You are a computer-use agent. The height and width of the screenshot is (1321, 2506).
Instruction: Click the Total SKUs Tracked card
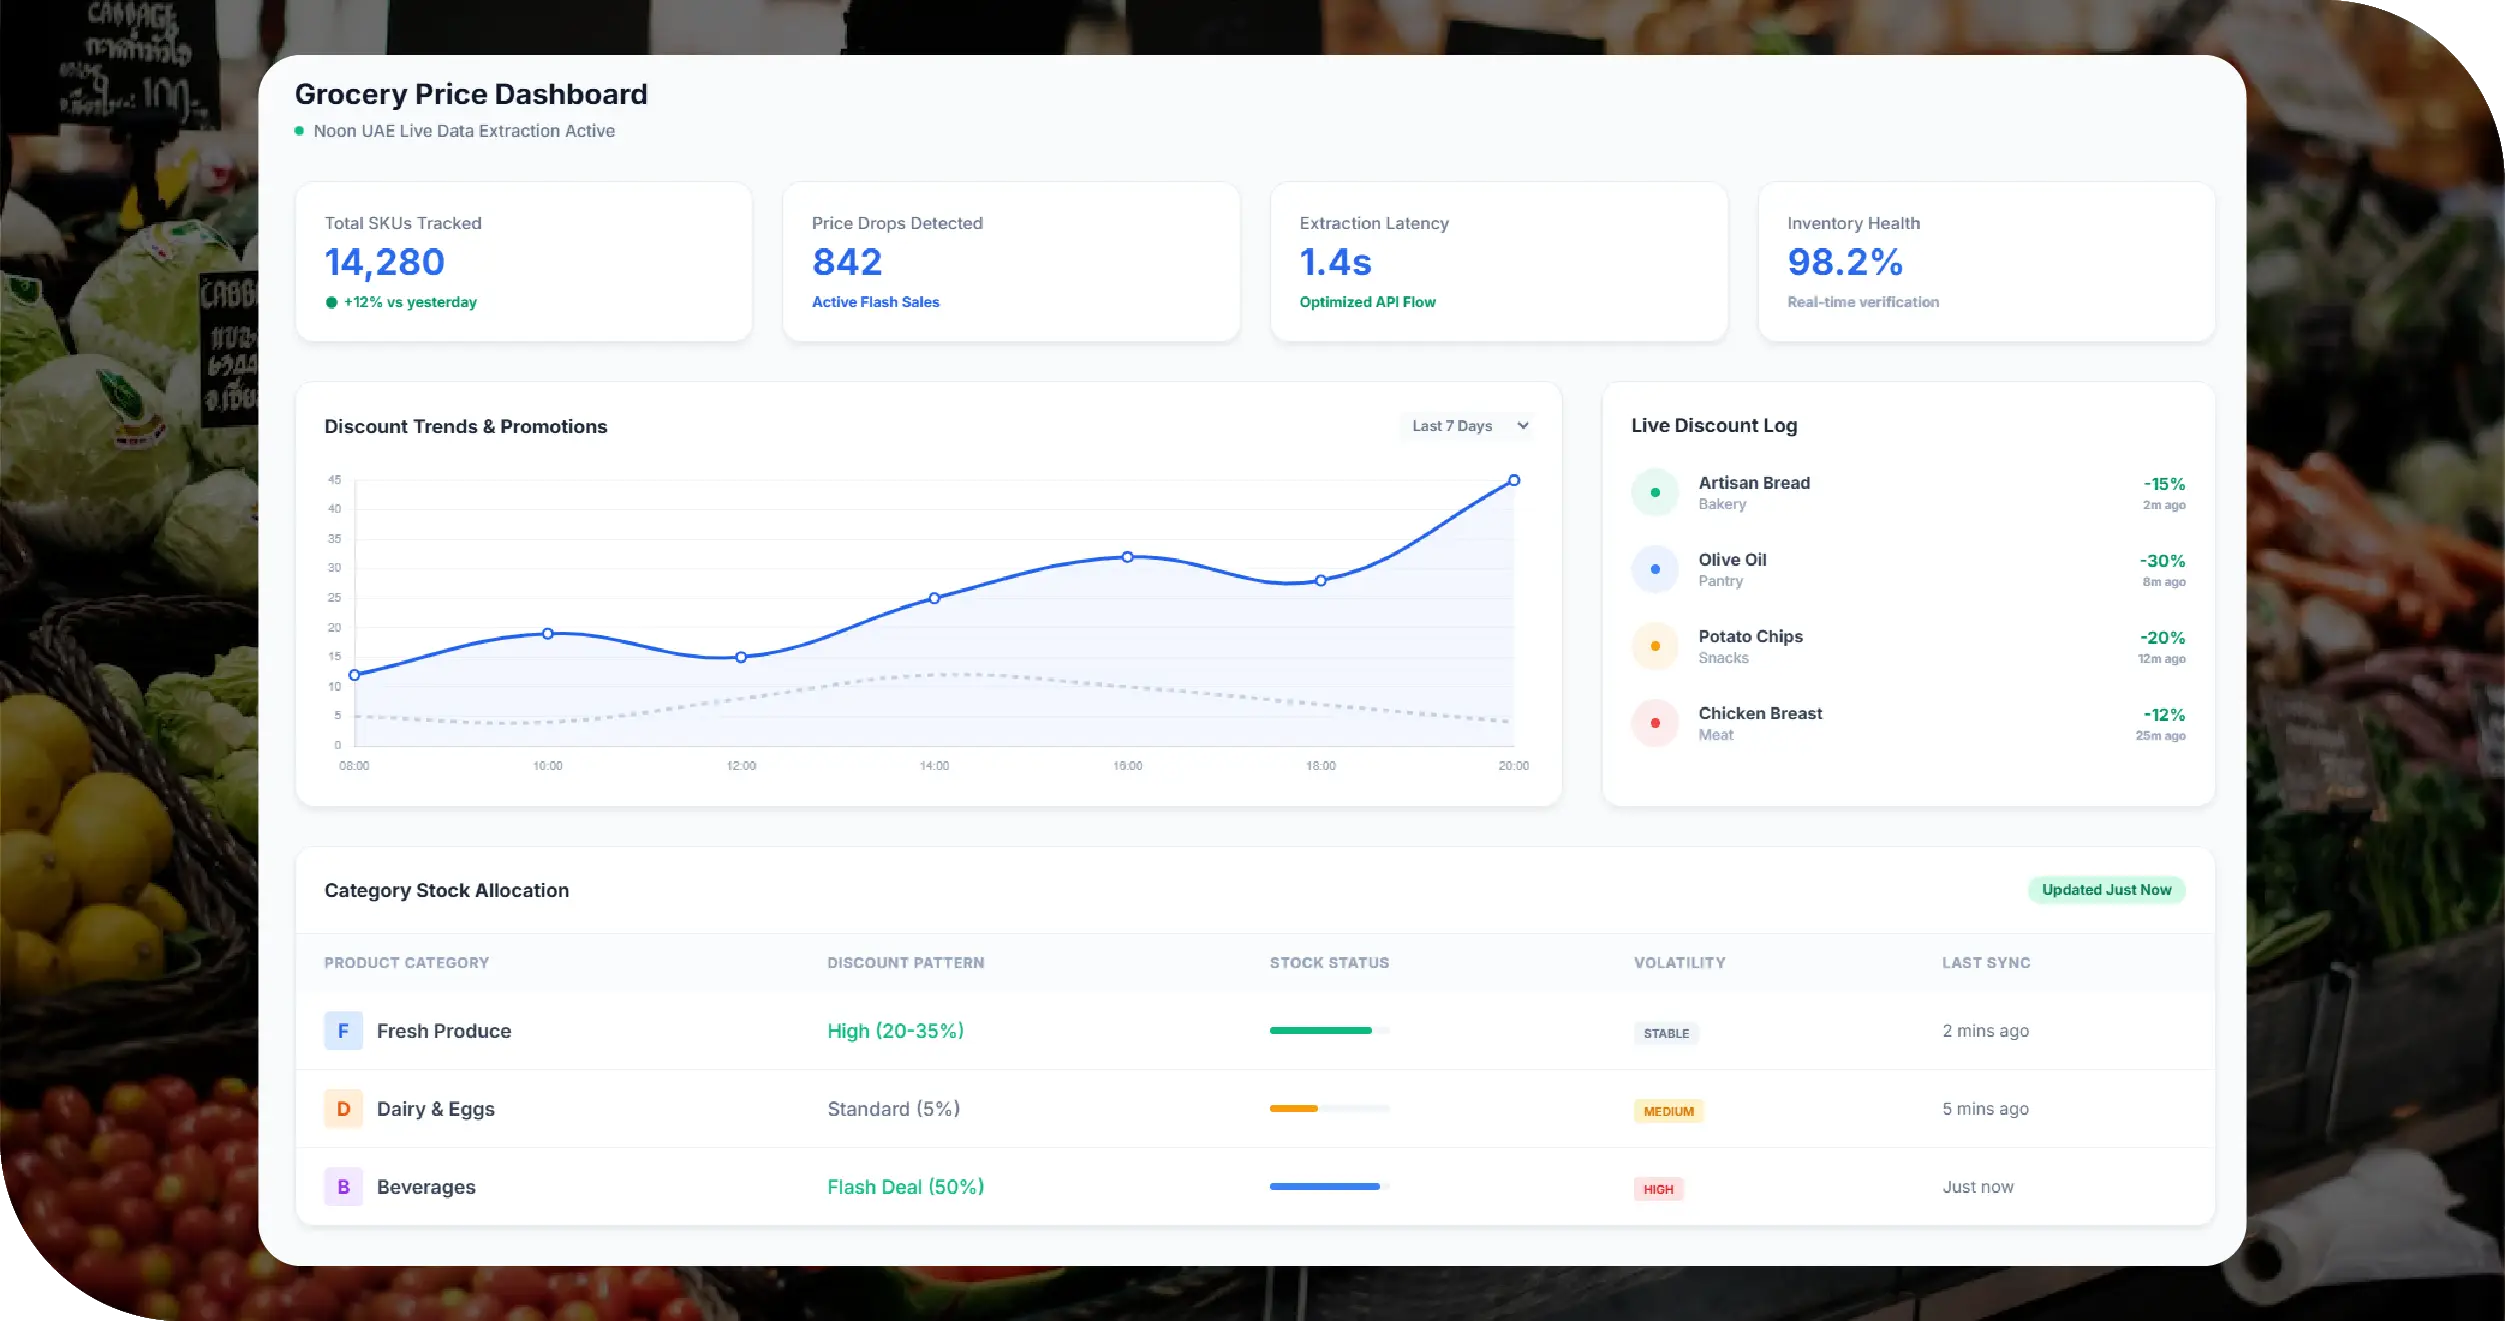pyautogui.click(x=523, y=262)
